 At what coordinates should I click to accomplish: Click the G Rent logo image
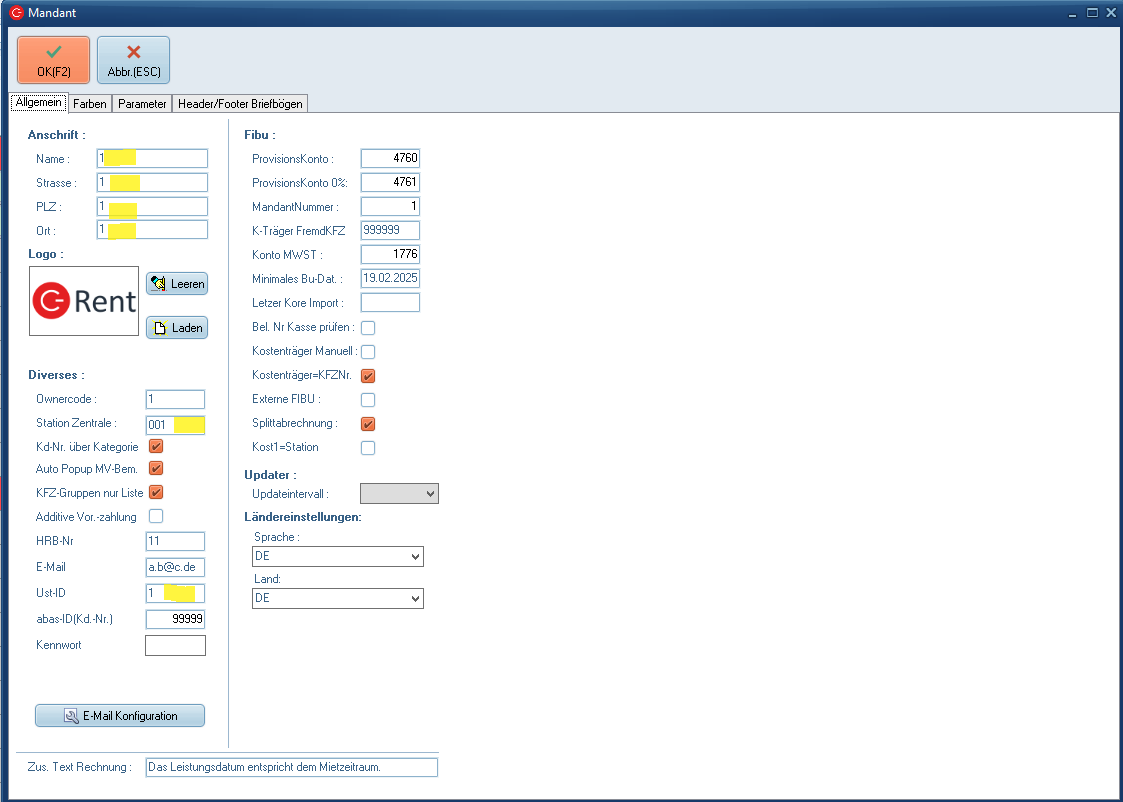[x=84, y=300]
